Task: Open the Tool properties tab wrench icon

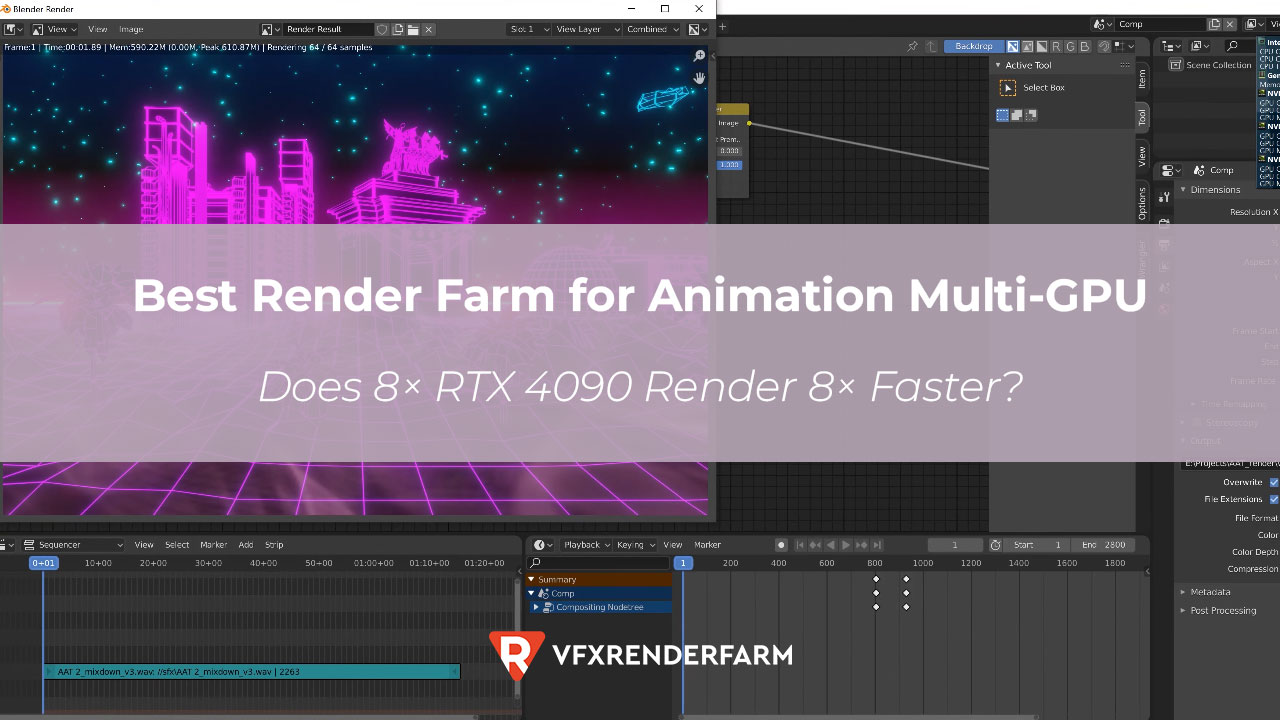Action: point(1164,197)
